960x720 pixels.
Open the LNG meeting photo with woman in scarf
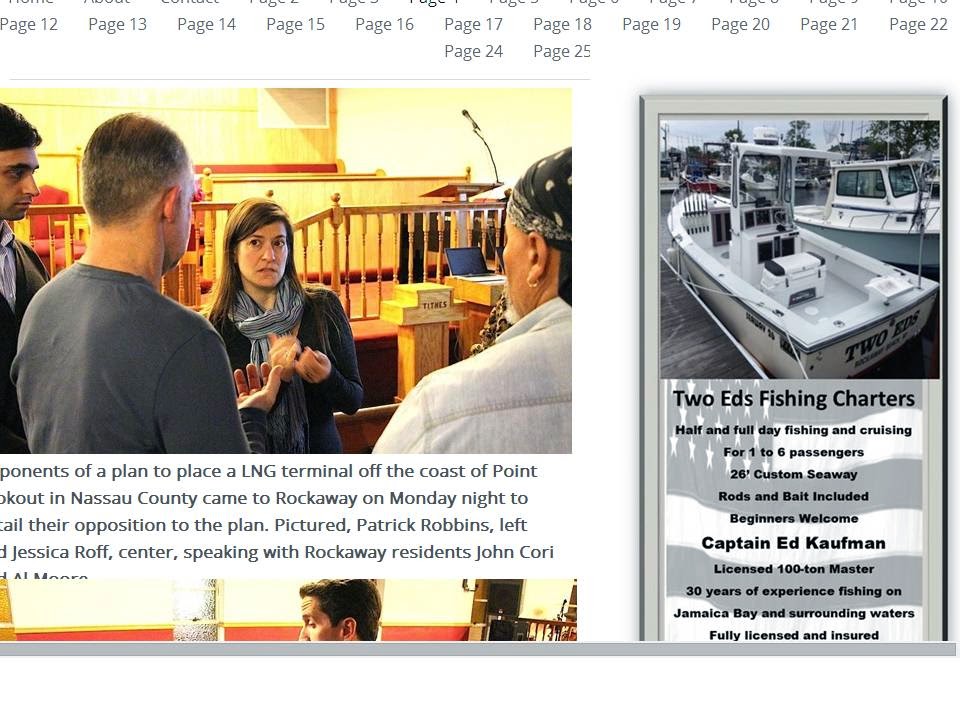(x=286, y=271)
